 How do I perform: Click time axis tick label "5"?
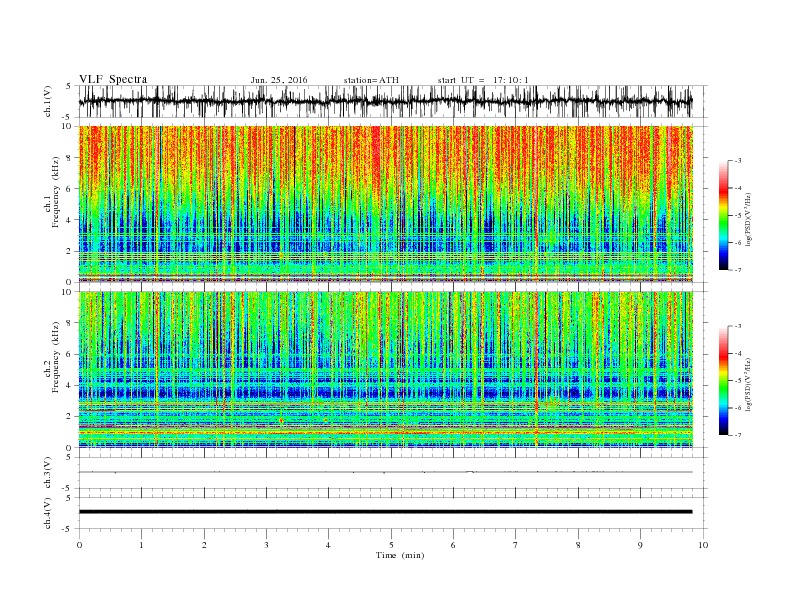click(x=391, y=545)
